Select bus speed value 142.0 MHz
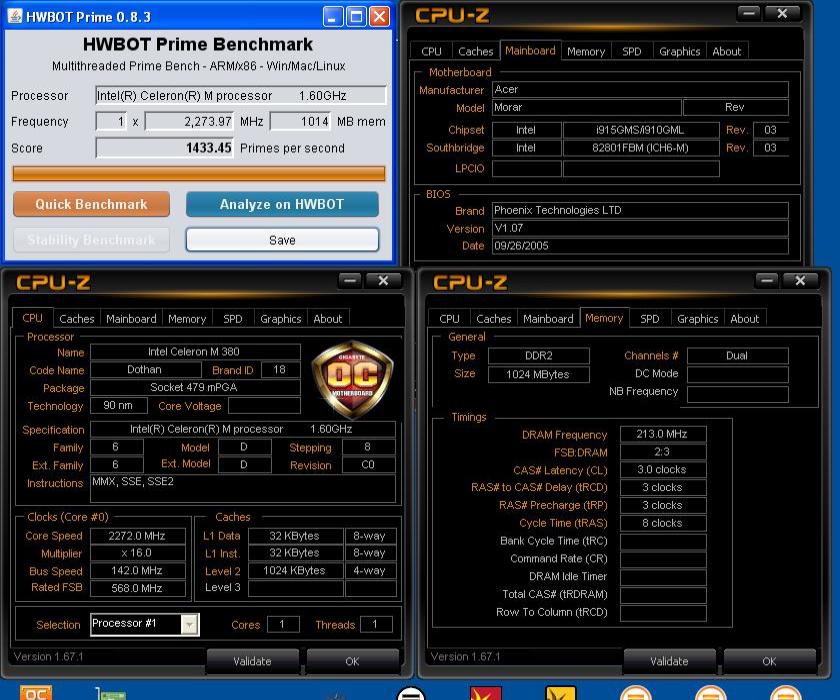Viewport: 840px width, 700px height. click(138, 570)
